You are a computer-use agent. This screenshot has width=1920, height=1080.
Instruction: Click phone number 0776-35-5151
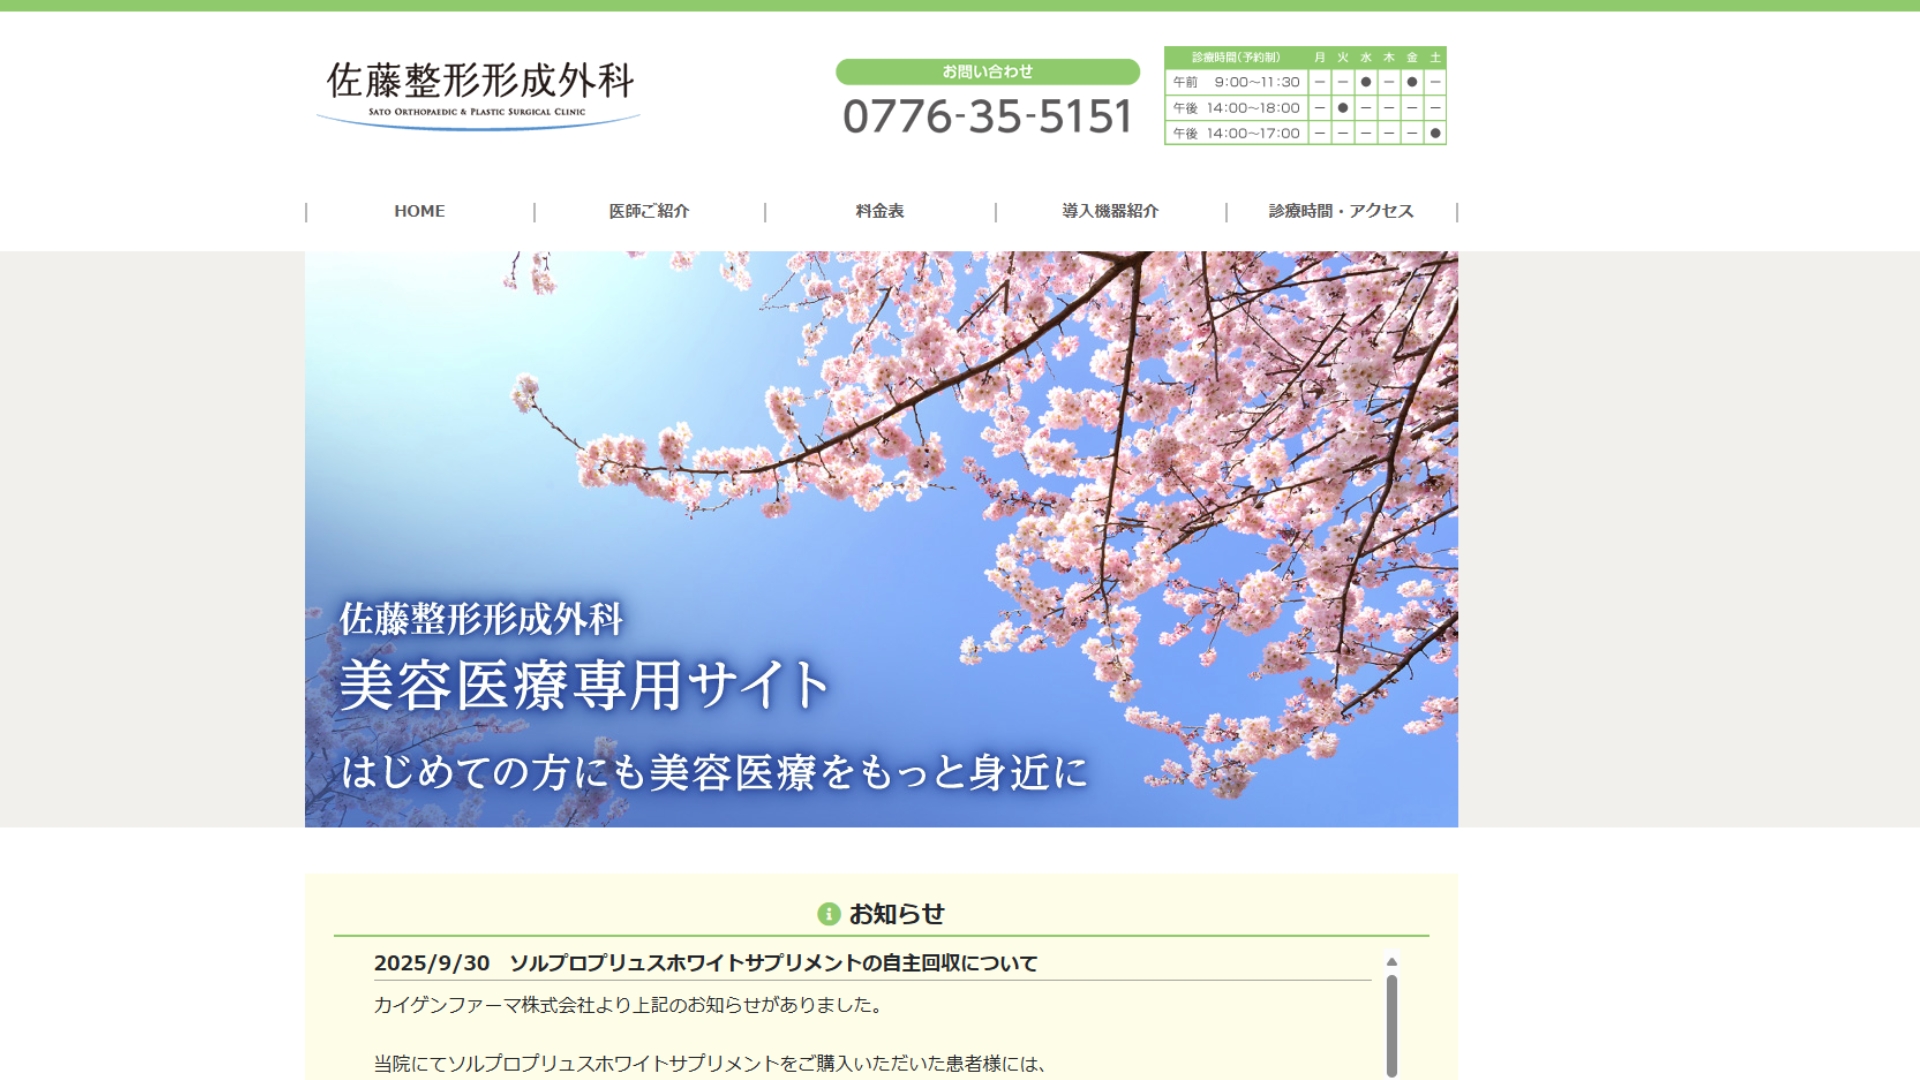(988, 116)
